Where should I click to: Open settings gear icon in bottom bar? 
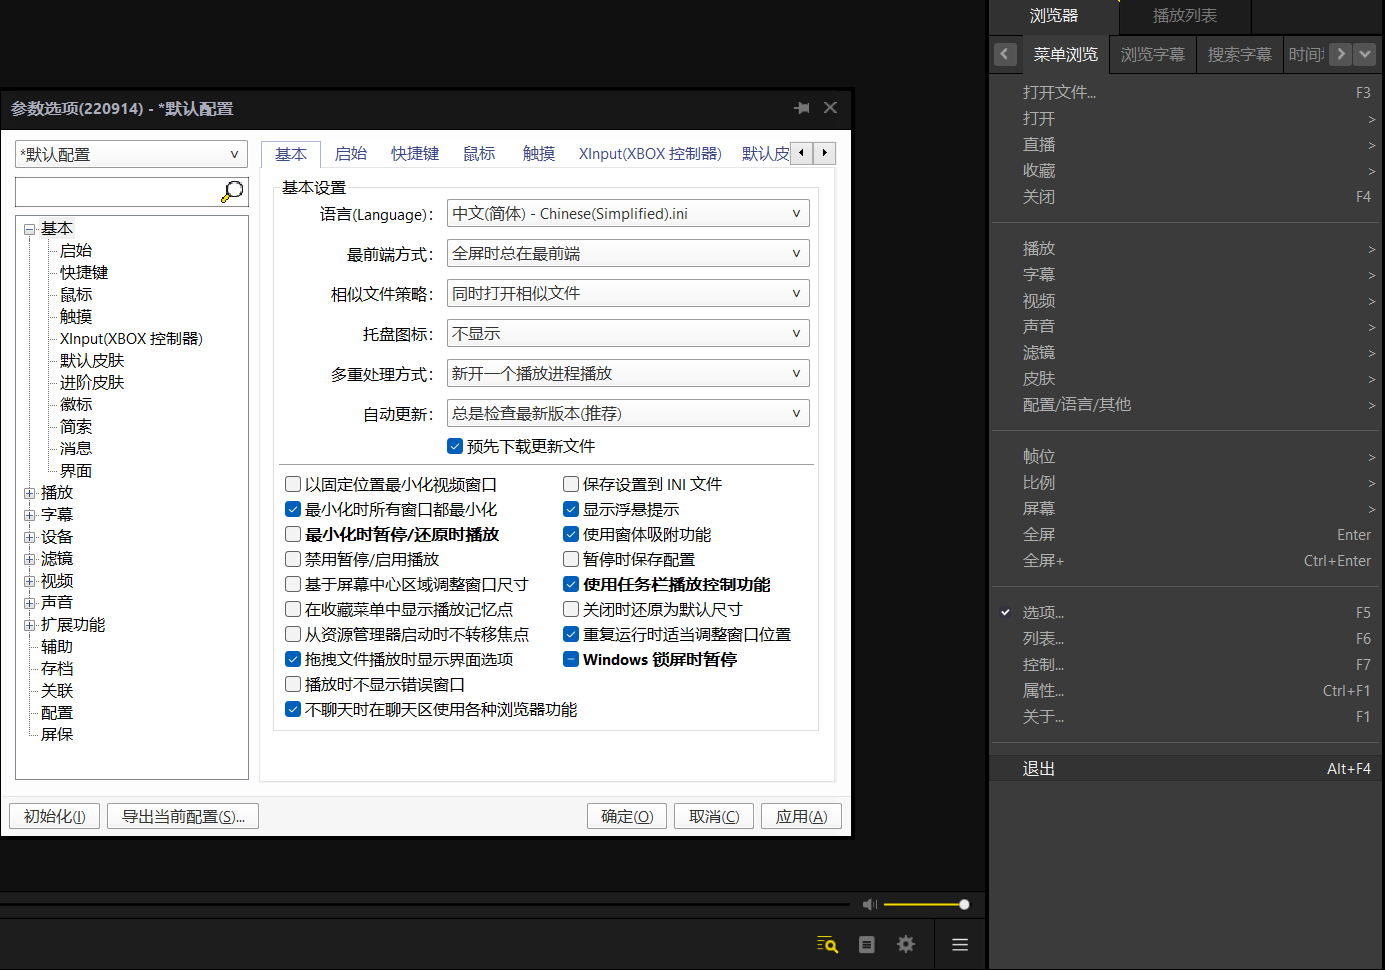906,944
